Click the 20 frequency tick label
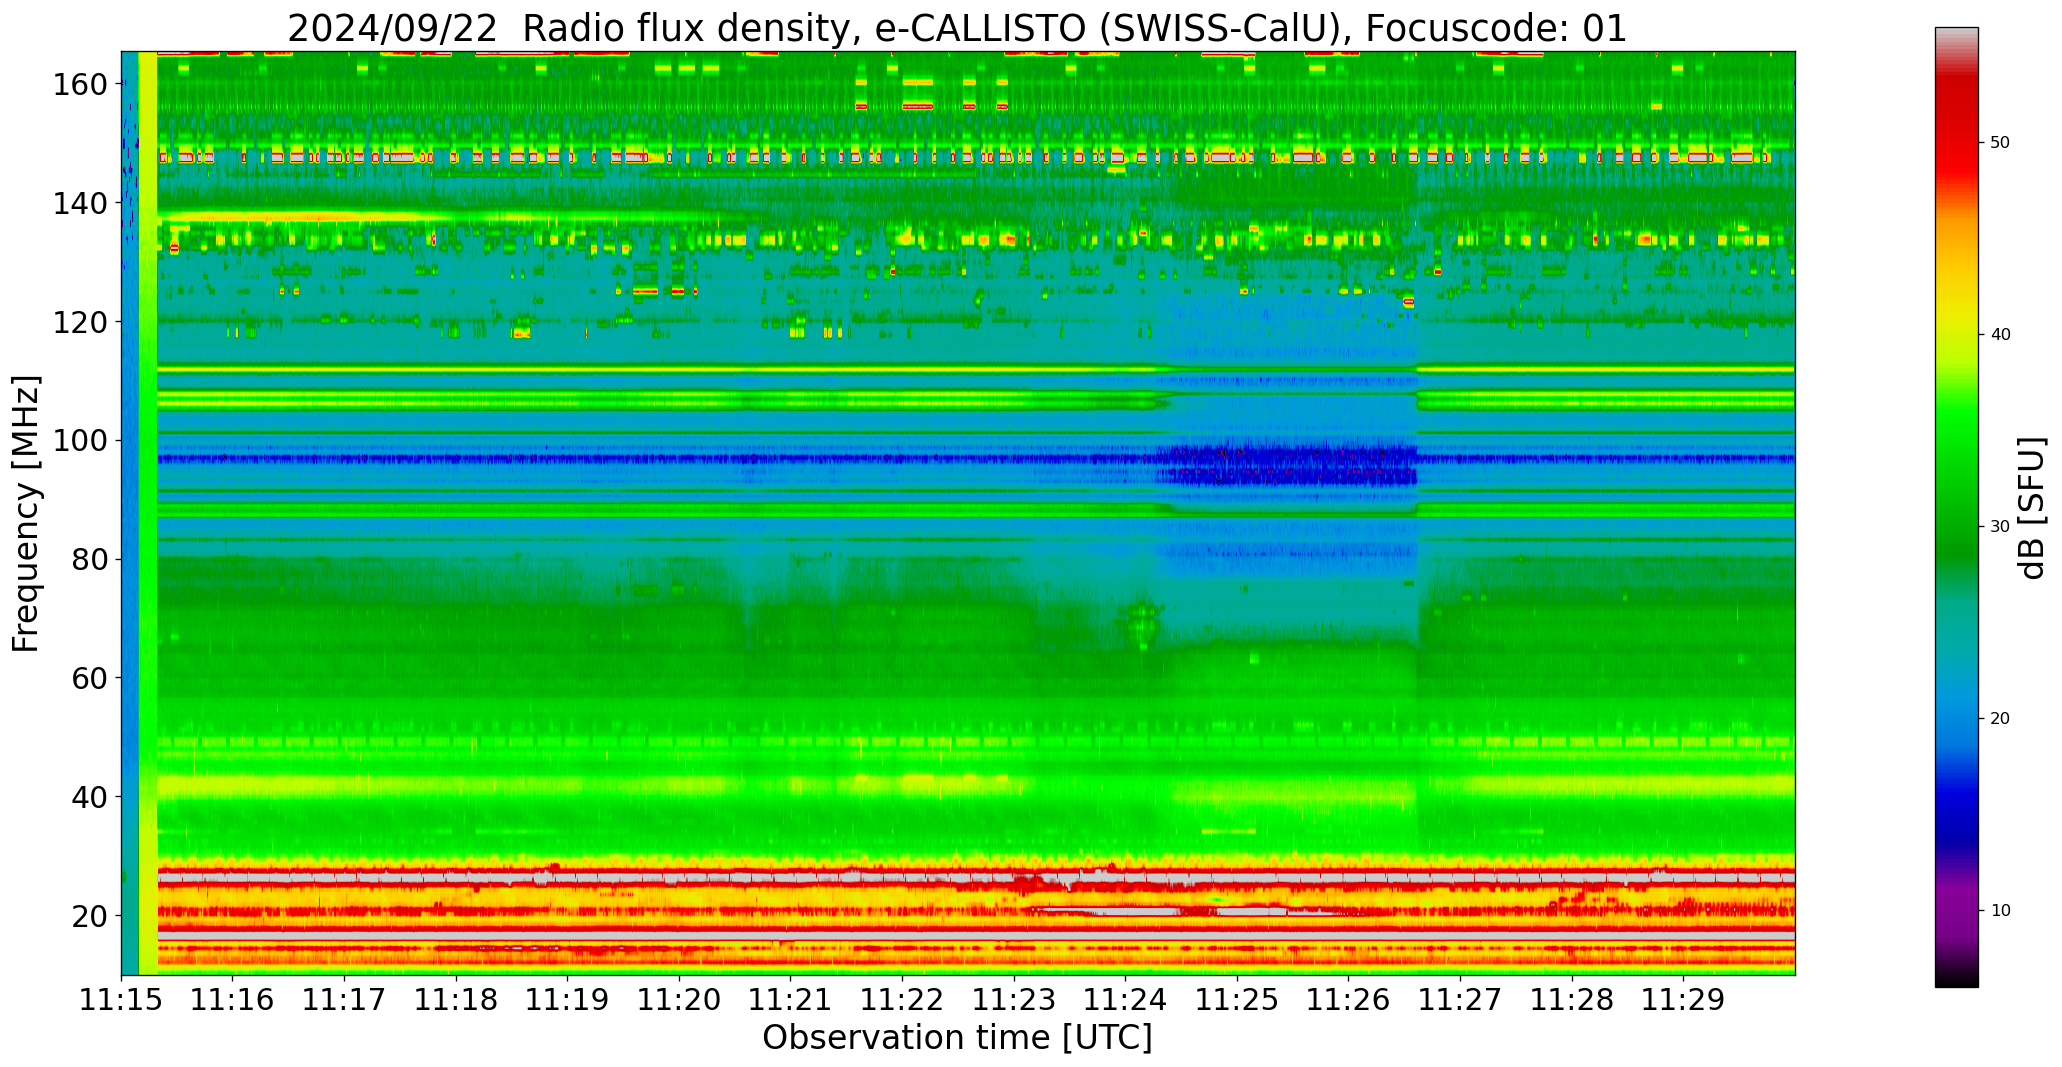The height and width of the screenshot is (1067, 2062). tap(90, 916)
